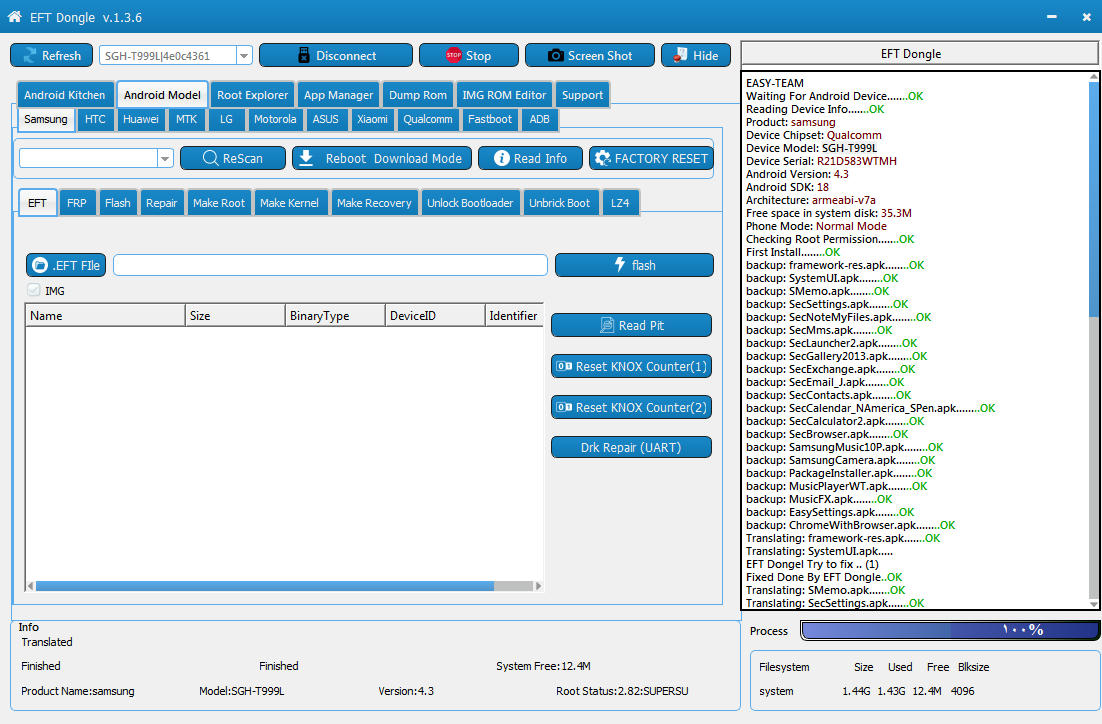This screenshot has width=1102, height=724.
Task: Select the HTC brand tab
Action: (x=95, y=119)
